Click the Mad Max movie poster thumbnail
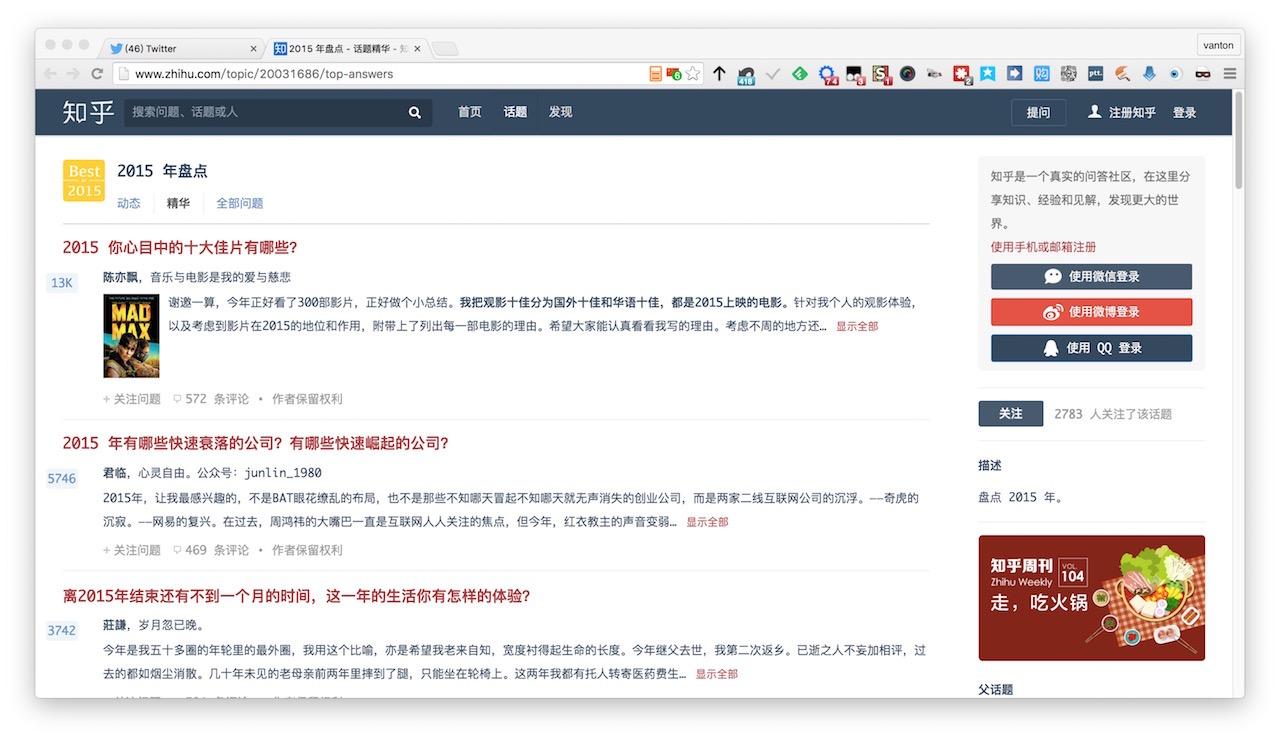1280x740 pixels. tap(131, 336)
